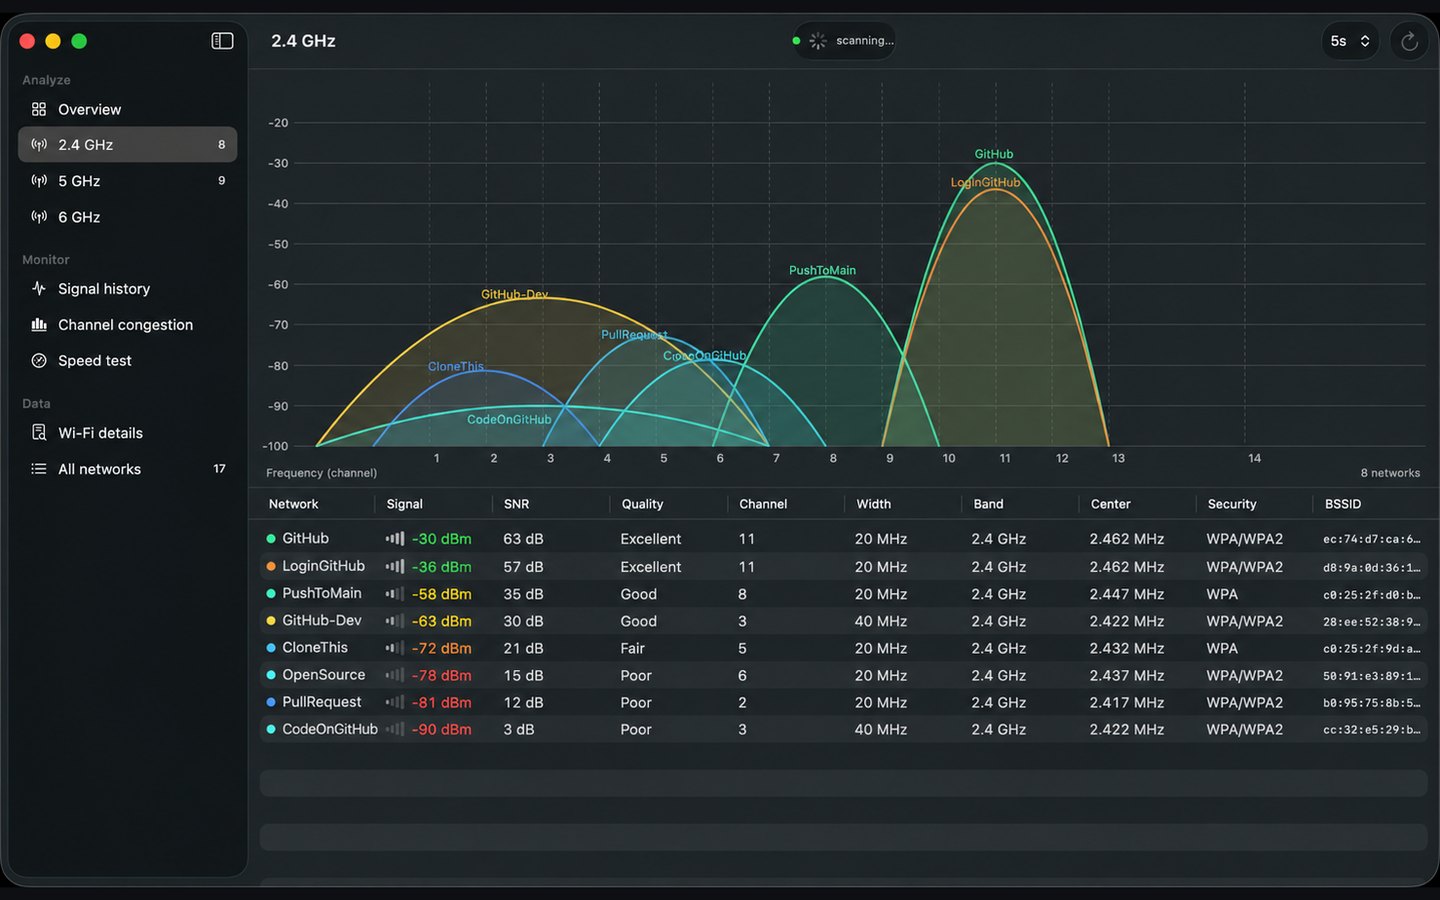Select the 2.4 GHz sidebar item
This screenshot has width=1440, height=900.
128,145
